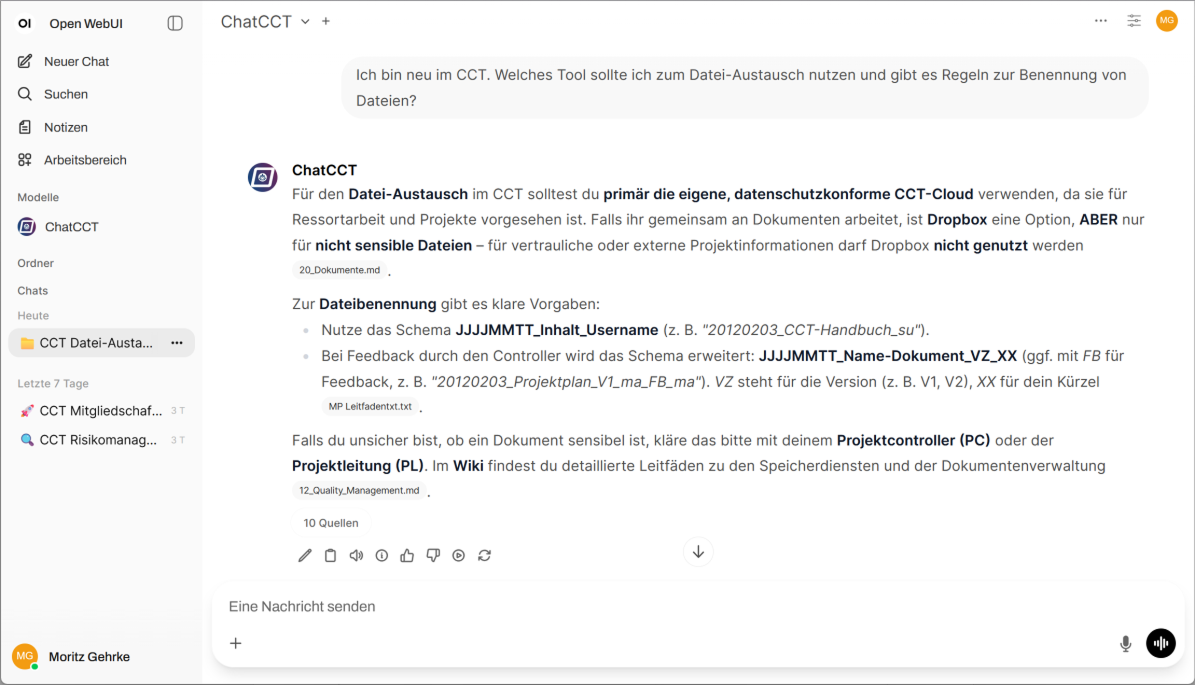
Task: Click the Eine Nachricht senden input field
Action: [x=660, y=606]
